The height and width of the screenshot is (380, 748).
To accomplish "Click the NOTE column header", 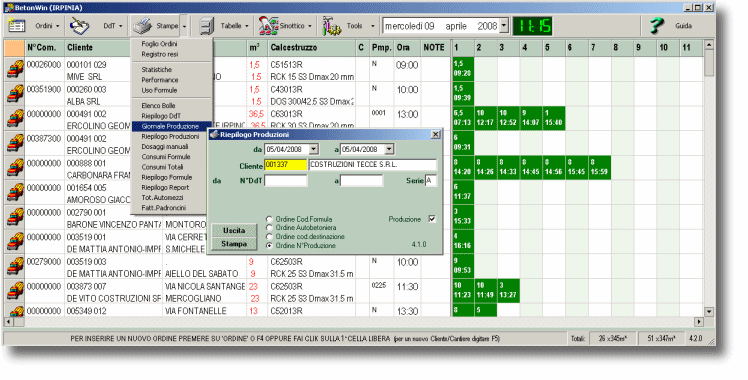I will (434, 48).
